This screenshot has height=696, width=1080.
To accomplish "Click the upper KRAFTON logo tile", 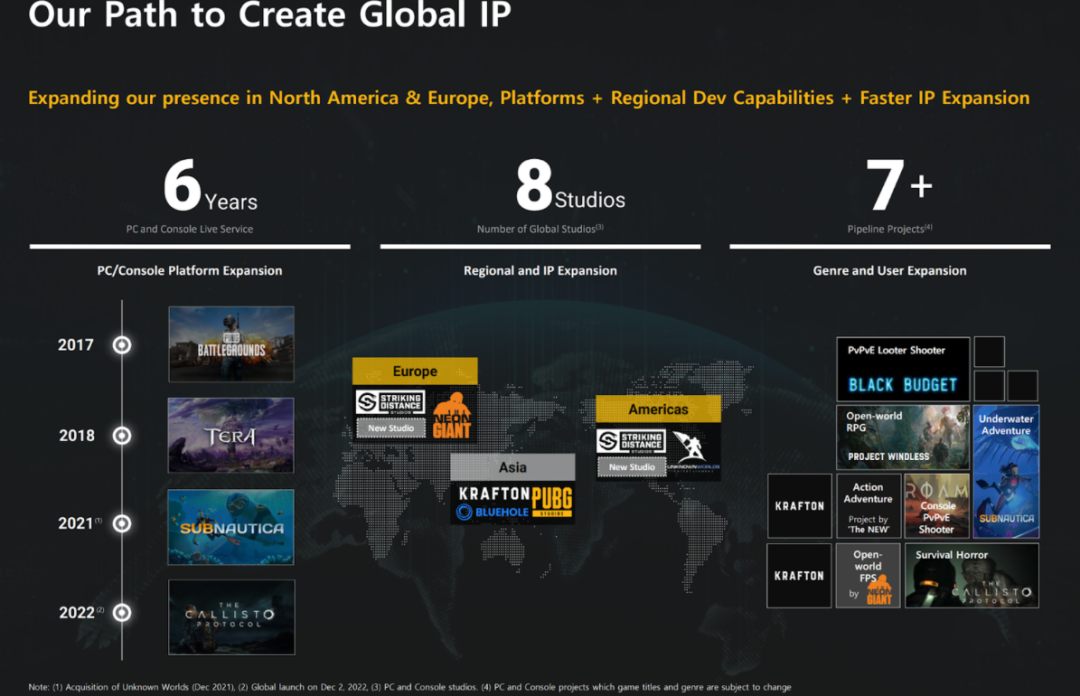I will pyautogui.click(x=800, y=506).
